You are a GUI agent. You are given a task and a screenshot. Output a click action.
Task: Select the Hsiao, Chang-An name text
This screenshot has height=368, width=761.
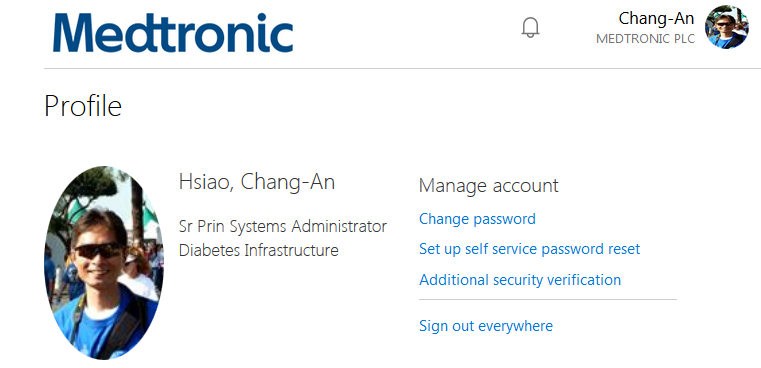[257, 182]
